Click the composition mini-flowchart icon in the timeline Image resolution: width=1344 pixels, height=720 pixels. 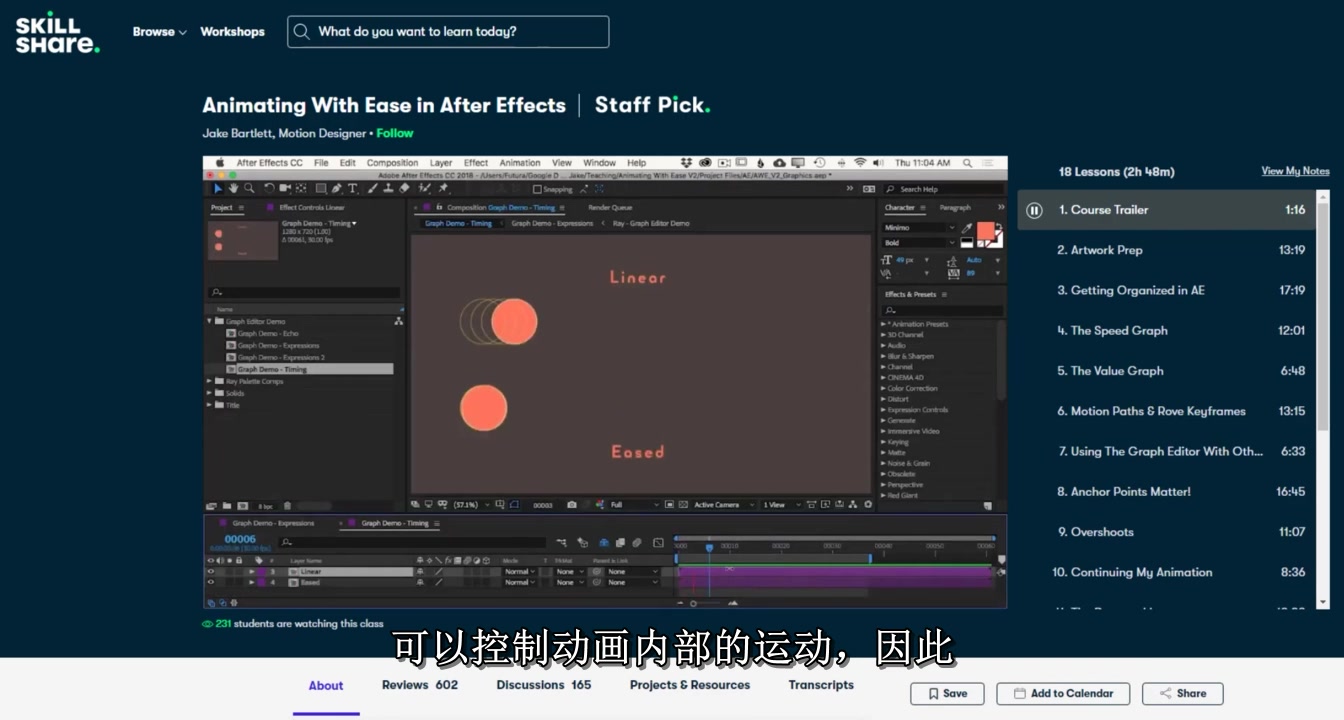pyautogui.click(x=561, y=542)
